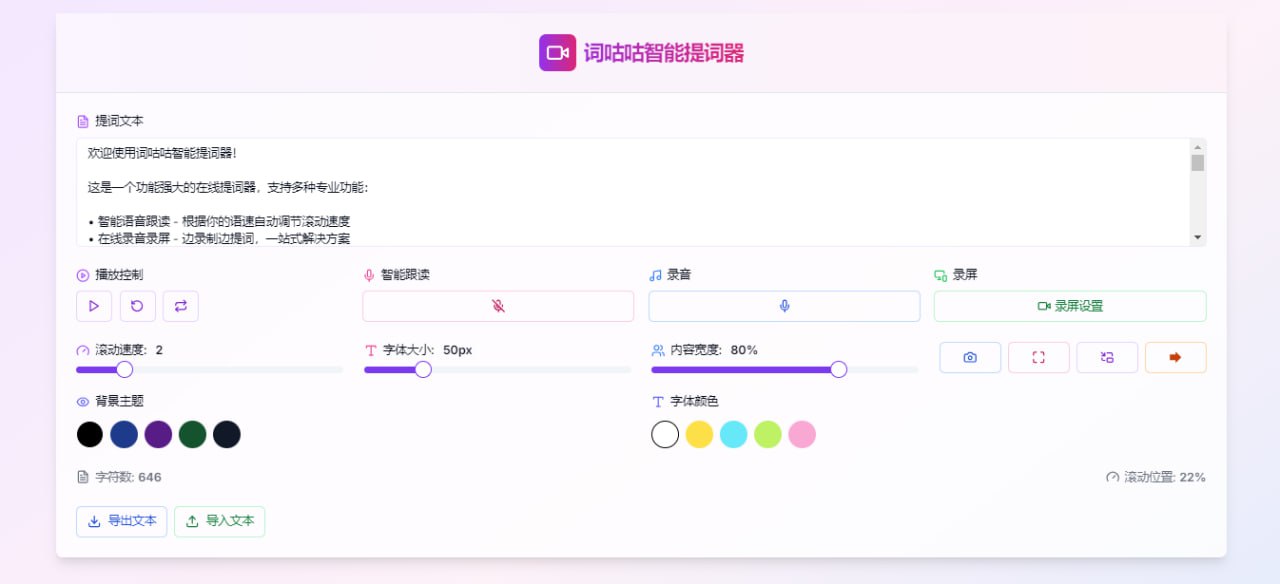Image resolution: width=1280 pixels, height=584 pixels.
Task: Toggle the loop repeat button
Action: click(x=181, y=306)
